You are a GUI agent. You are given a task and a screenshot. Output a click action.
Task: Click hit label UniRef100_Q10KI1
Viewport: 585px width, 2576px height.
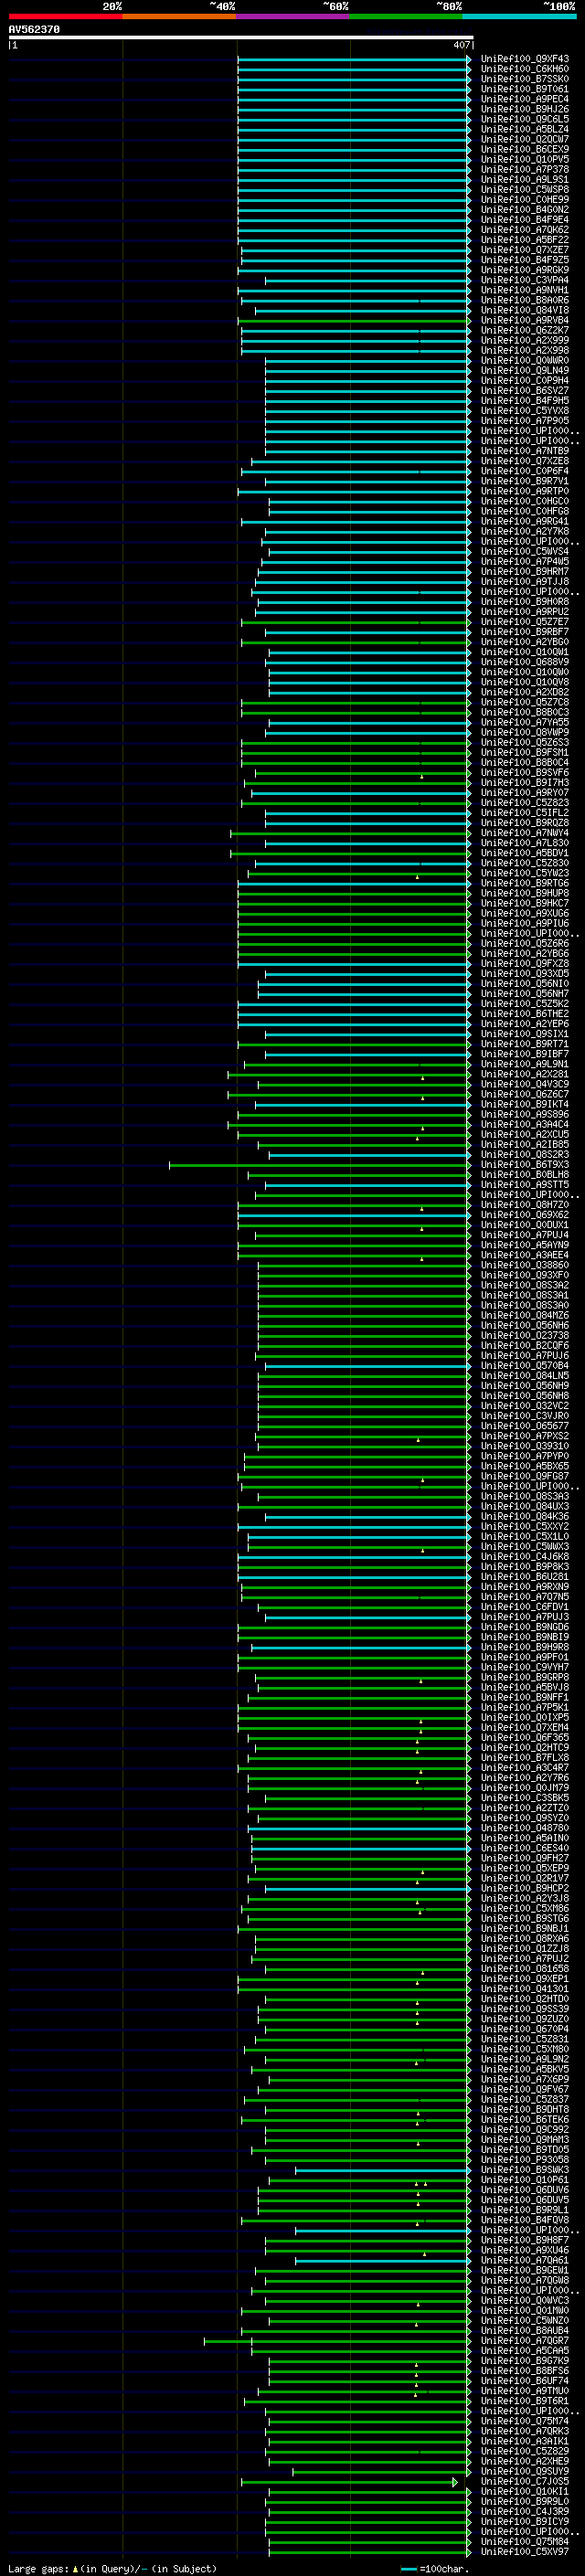525,2491
